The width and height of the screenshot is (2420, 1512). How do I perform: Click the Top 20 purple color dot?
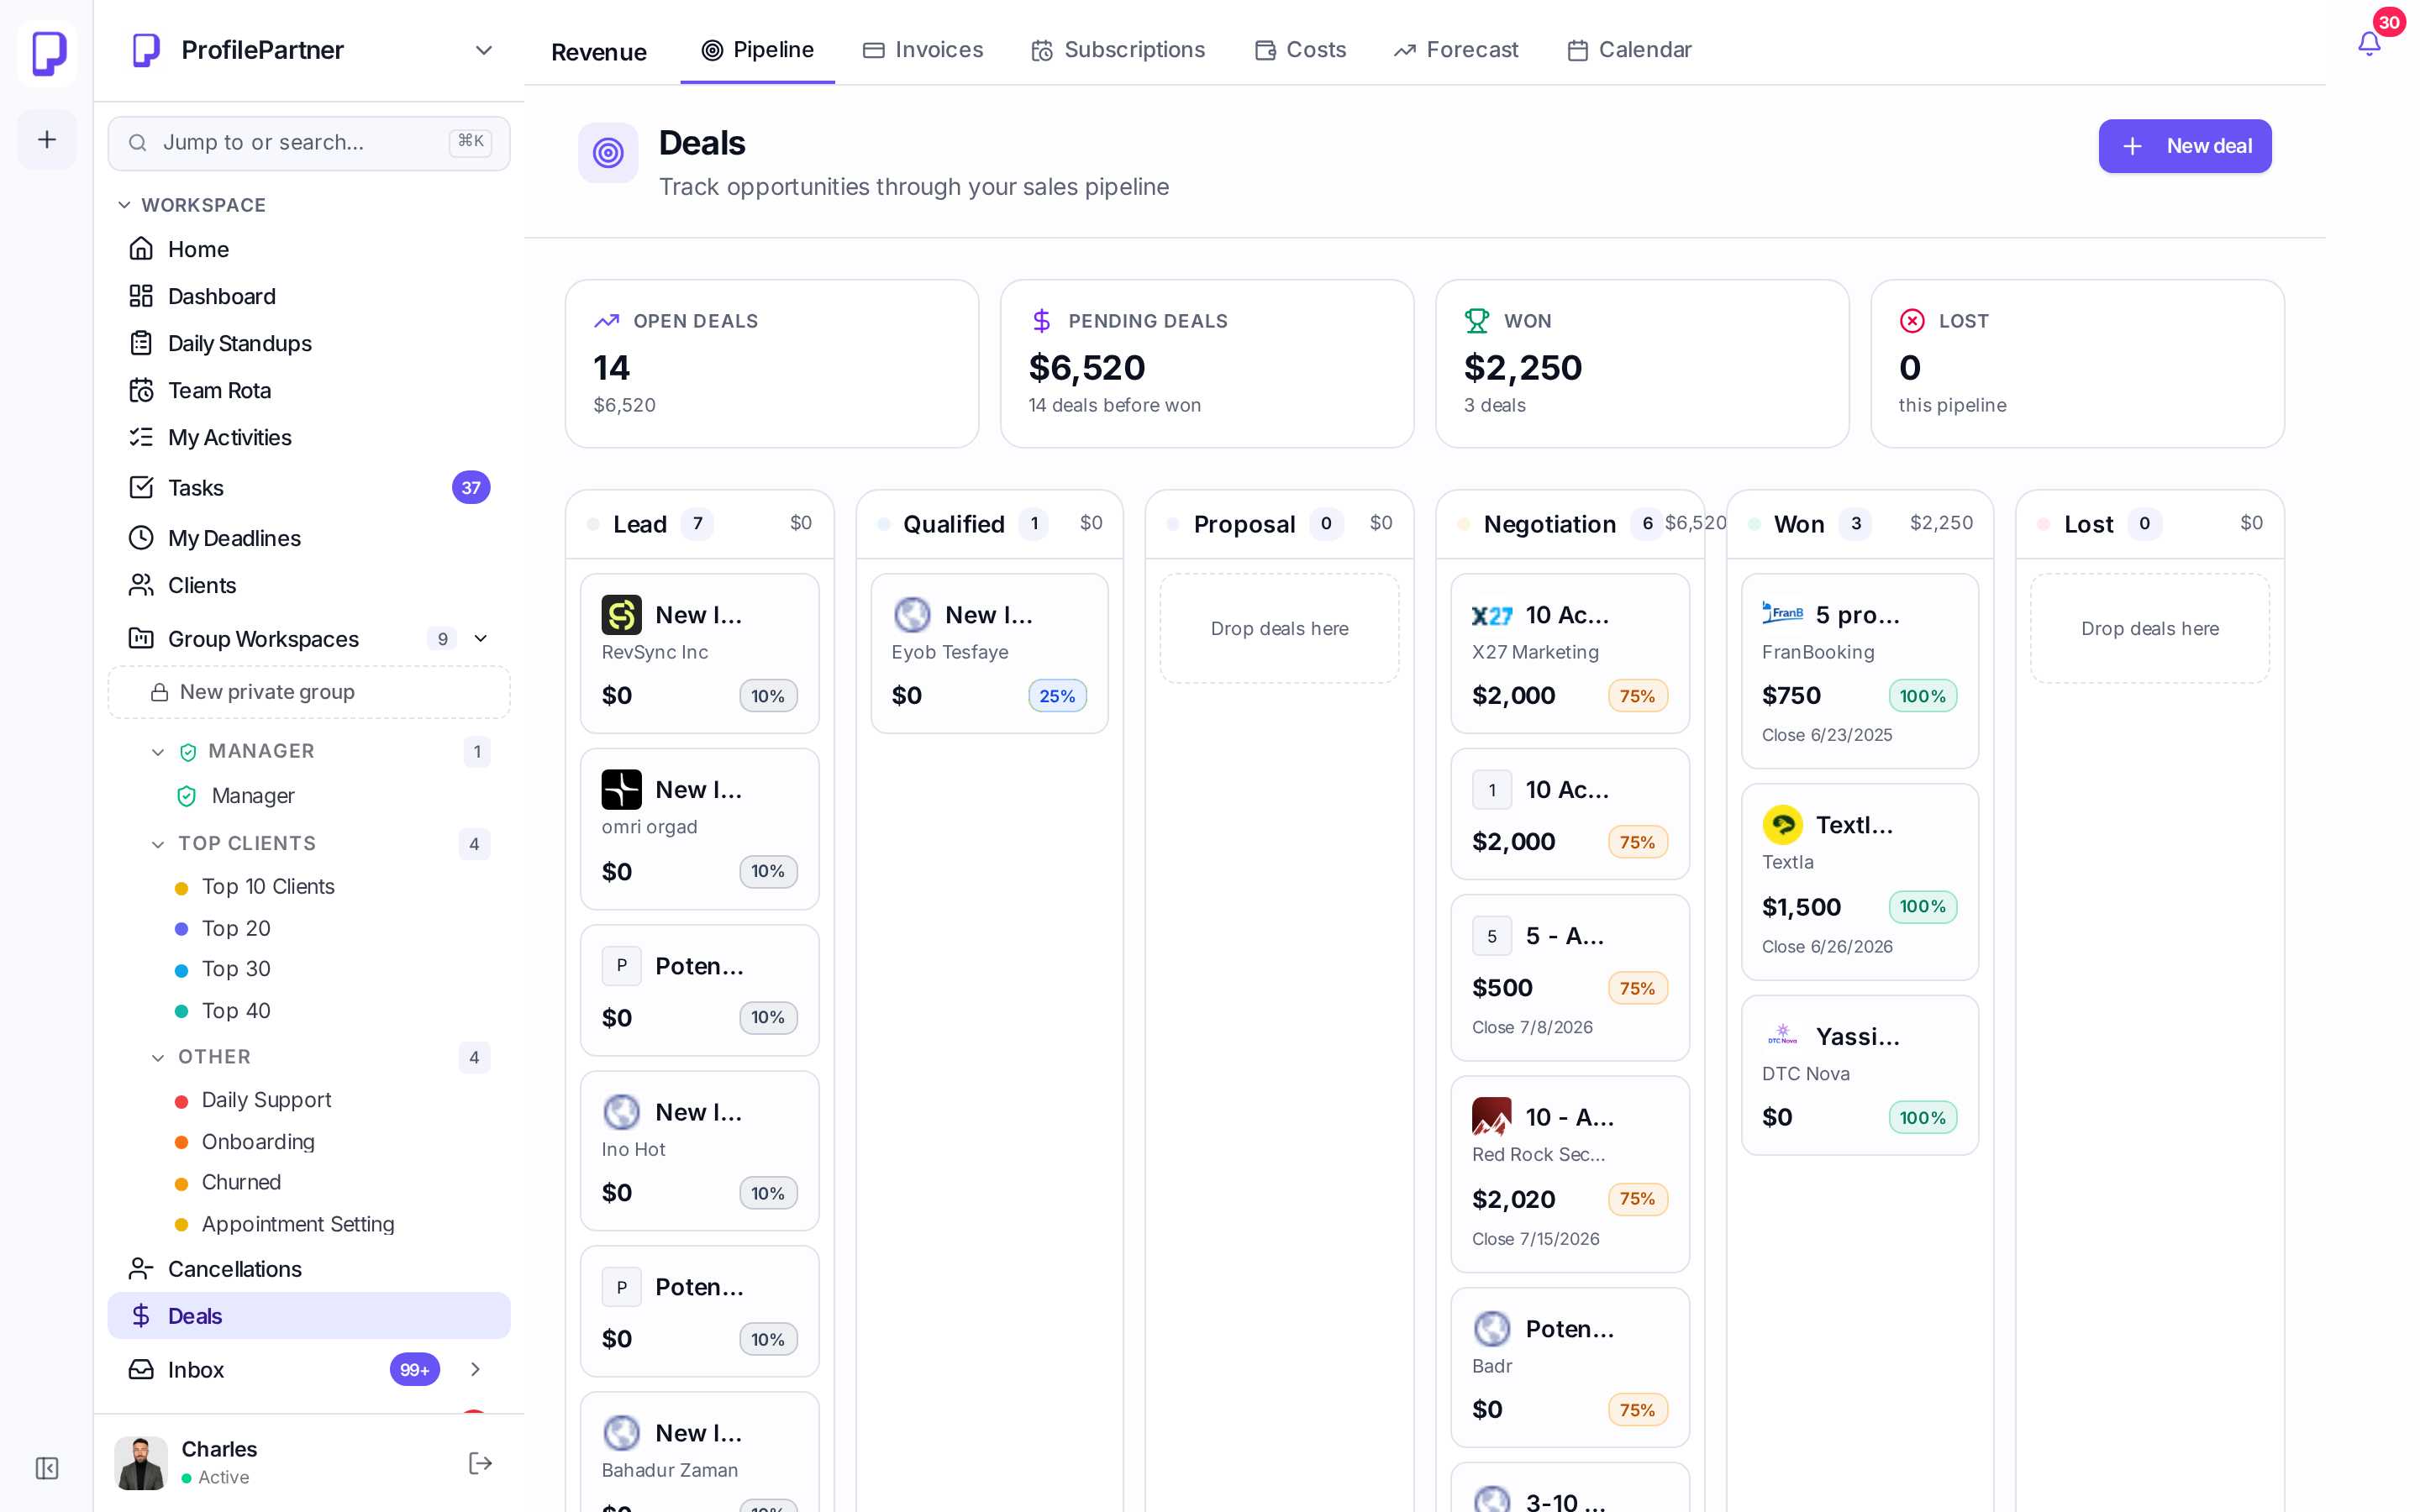[181, 929]
